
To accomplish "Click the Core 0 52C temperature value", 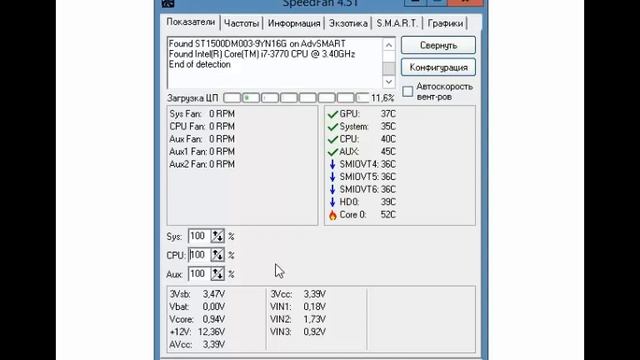I will click(x=388, y=215).
